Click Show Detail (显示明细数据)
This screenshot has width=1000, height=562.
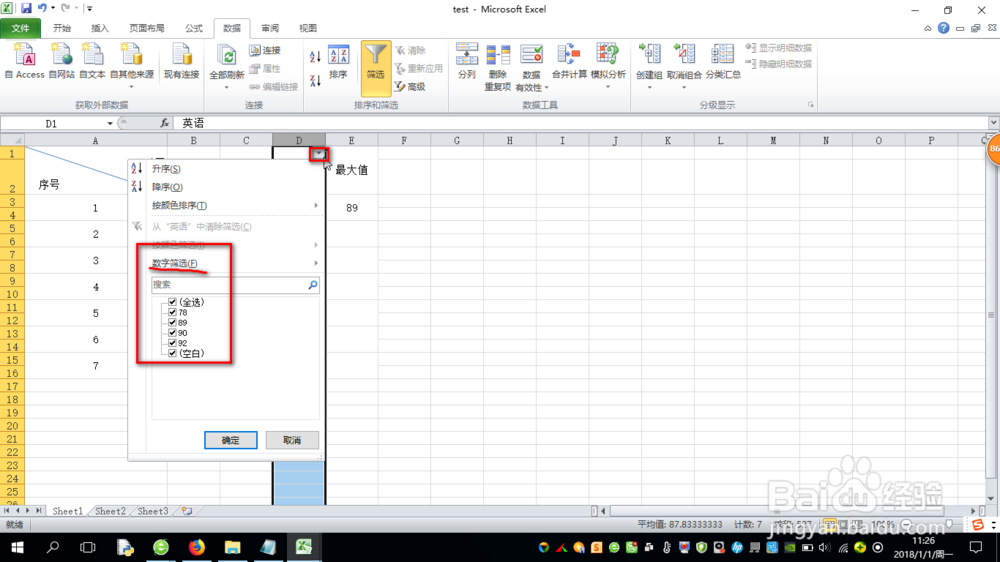point(779,48)
